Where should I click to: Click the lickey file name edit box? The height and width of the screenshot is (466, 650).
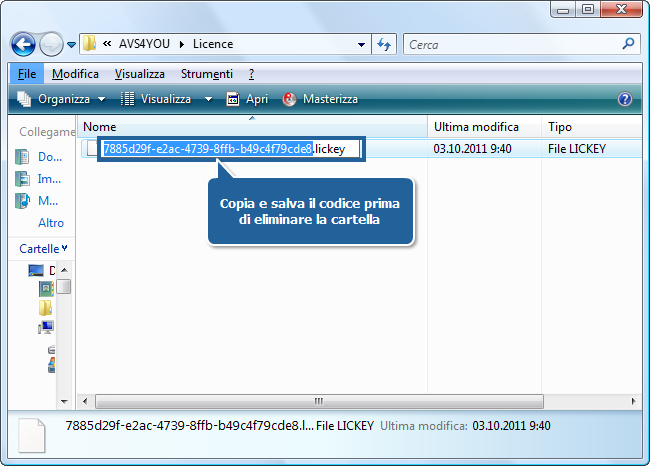(231, 148)
